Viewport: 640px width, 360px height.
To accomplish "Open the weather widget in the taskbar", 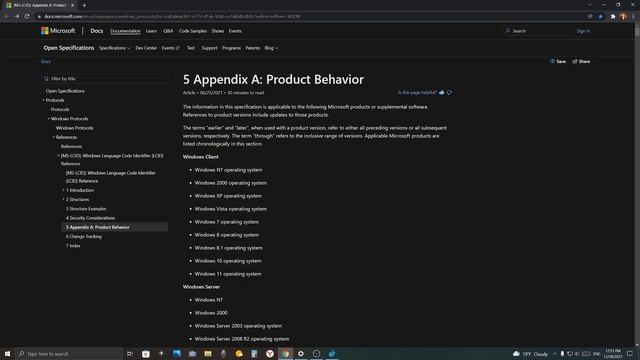I will 530,353.
